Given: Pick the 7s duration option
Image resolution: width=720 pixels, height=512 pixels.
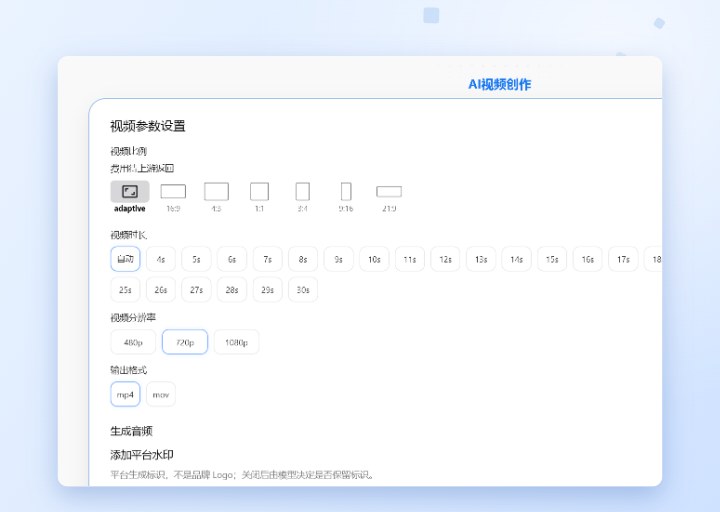Looking at the screenshot, I should tap(268, 259).
